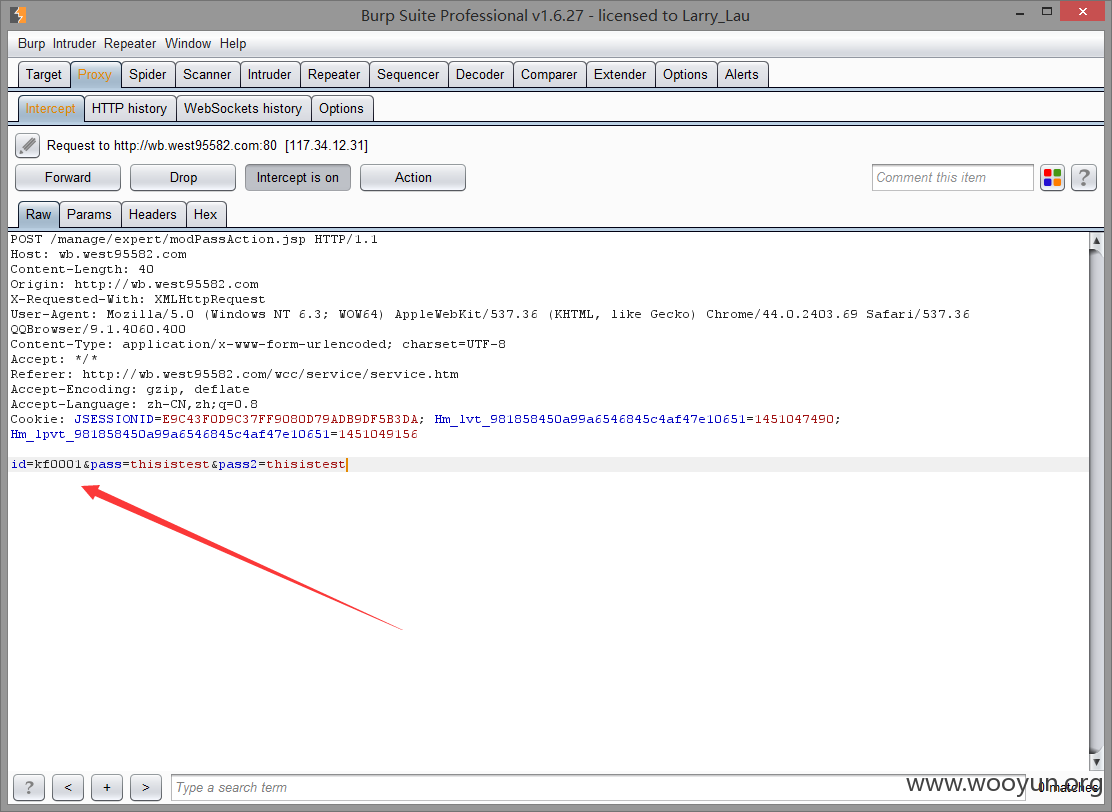Viewport: 1112px width, 812px height.
Task: Click the Content-Length: 40 header line
Action: click(82, 269)
